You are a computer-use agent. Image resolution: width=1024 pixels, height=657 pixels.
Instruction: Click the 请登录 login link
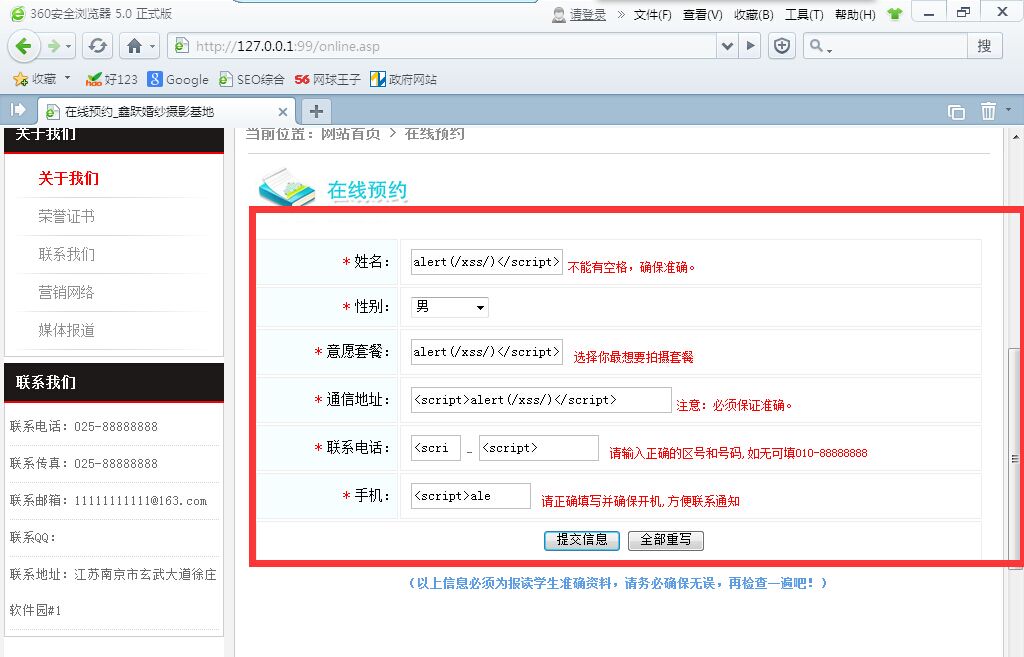pos(587,14)
